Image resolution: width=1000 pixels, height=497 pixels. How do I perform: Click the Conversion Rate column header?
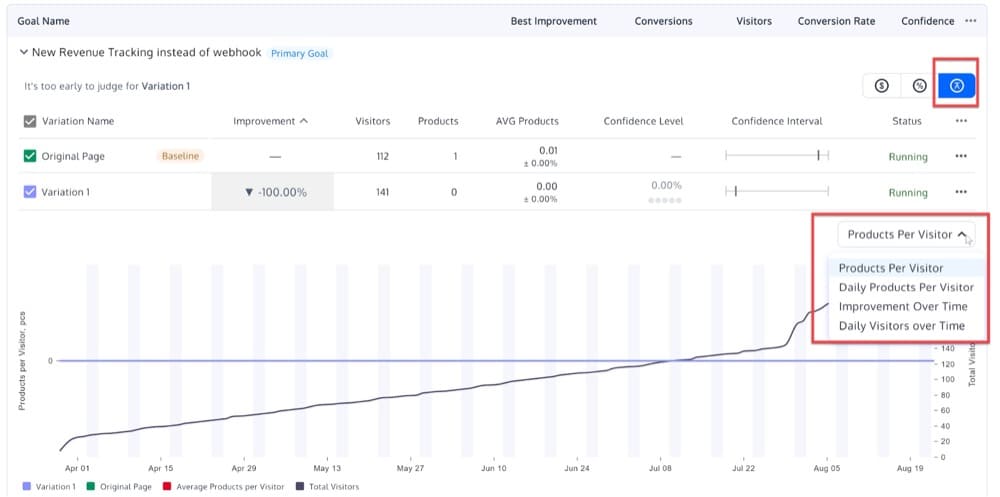click(x=836, y=21)
